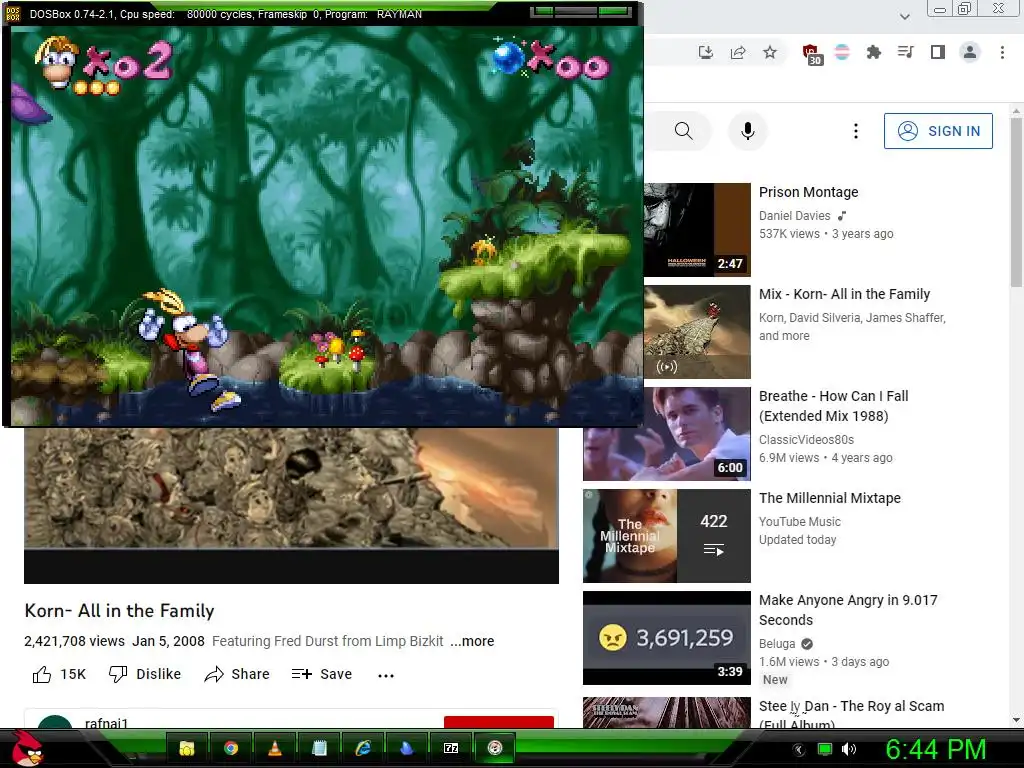
Task: Switch to the DOSBox taskbar button
Action: coord(495,748)
